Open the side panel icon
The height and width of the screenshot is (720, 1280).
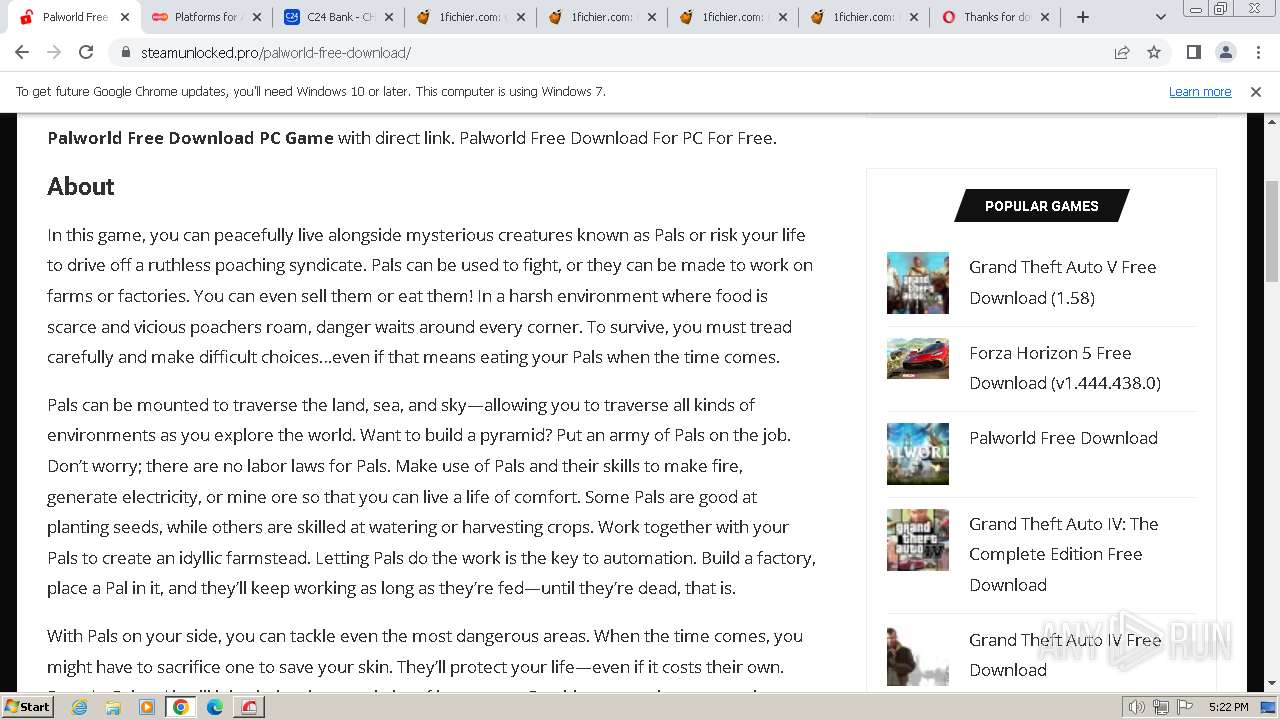pos(1193,53)
